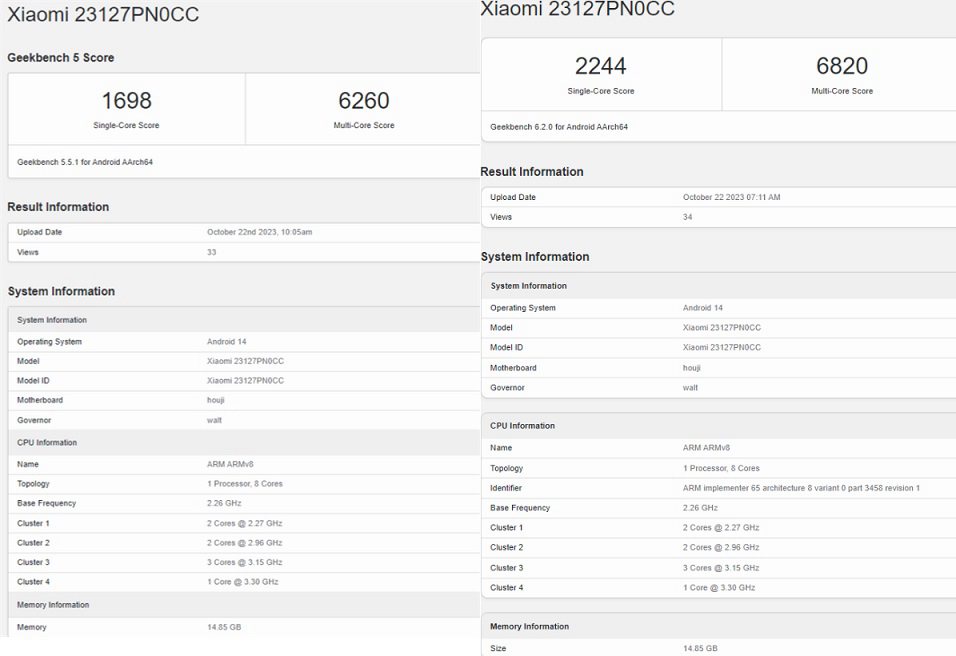Click the "Topology" label in Geekbench 6 result
The height and width of the screenshot is (656, 956).
pos(507,468)
